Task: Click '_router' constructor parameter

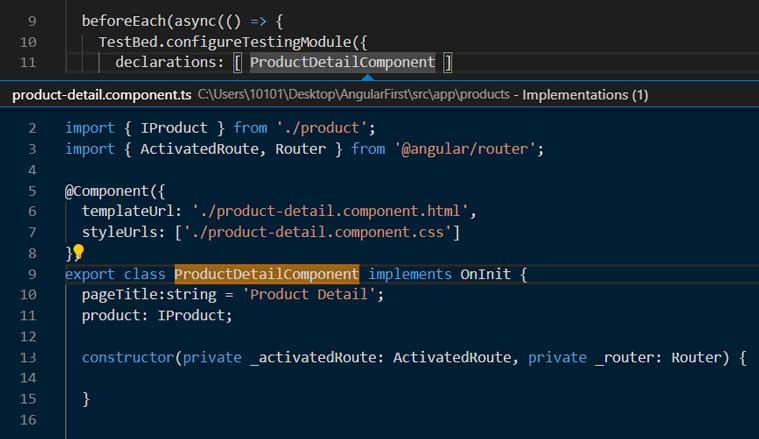Action: point(624,357)
